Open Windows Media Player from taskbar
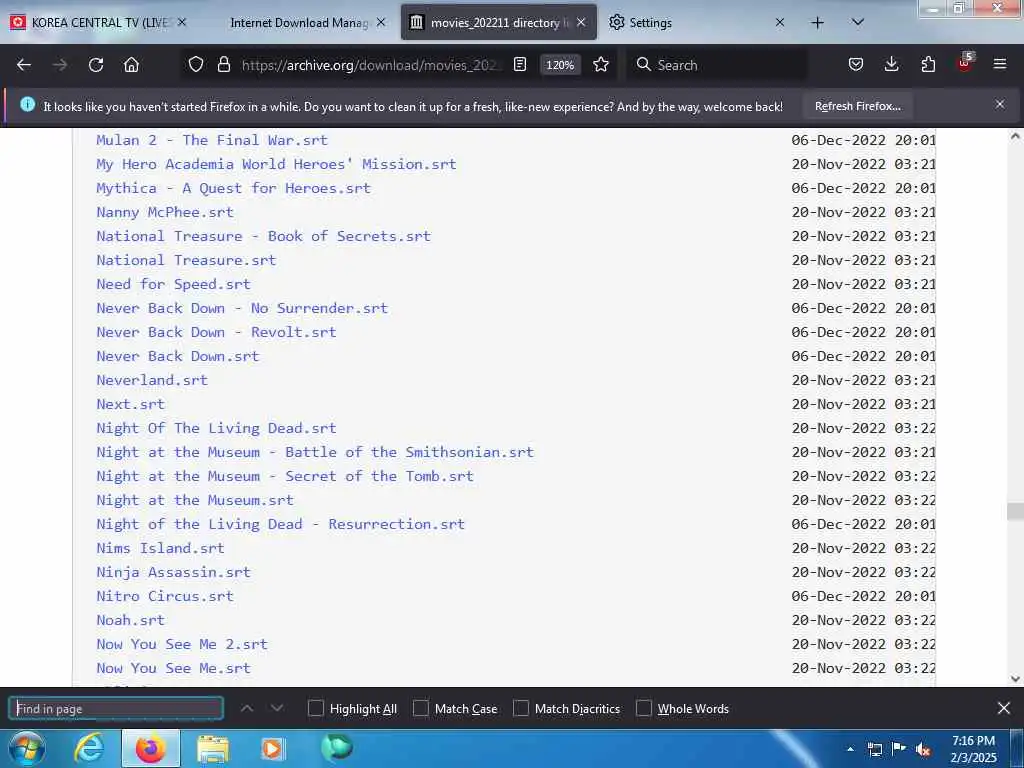The width and height of the screenshot is (1024, 768). (273, 749)
